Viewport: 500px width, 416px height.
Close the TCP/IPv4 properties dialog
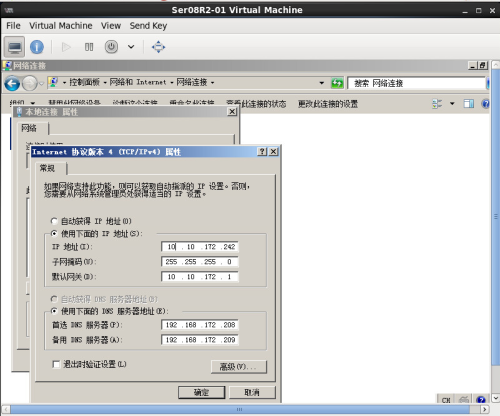pos(273,152)
